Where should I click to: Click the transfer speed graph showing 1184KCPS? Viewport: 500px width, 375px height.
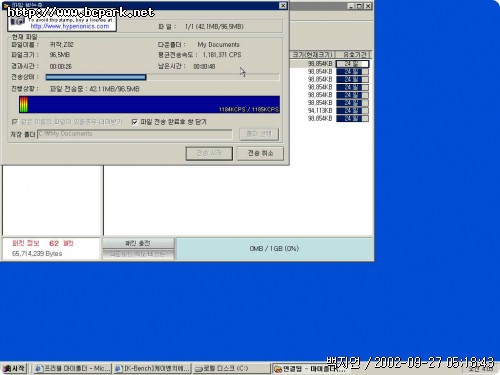tap(149, 105)
